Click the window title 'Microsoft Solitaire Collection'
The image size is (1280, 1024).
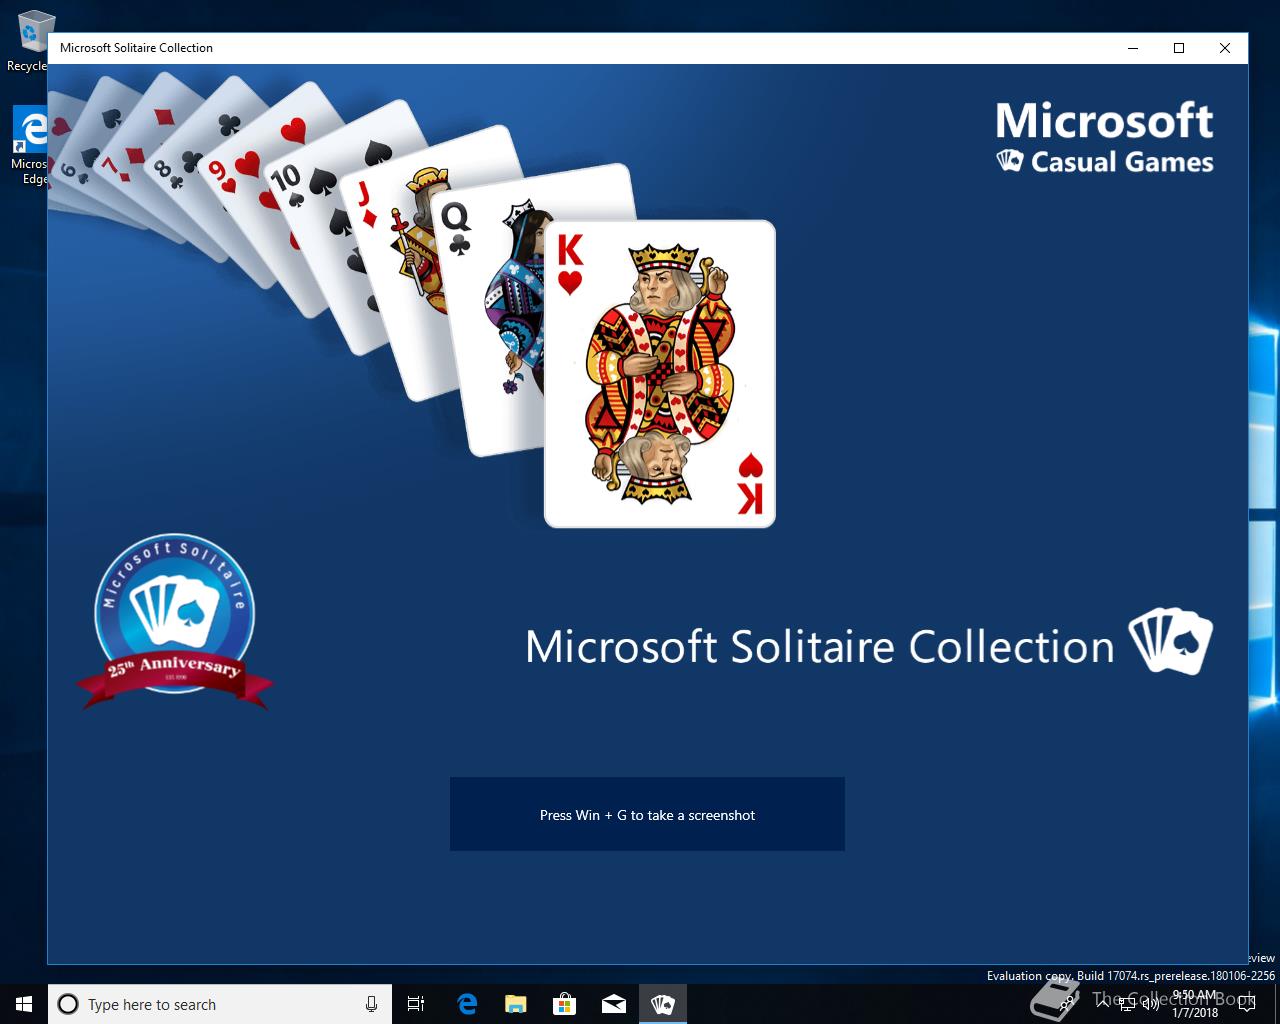[136, 48]
